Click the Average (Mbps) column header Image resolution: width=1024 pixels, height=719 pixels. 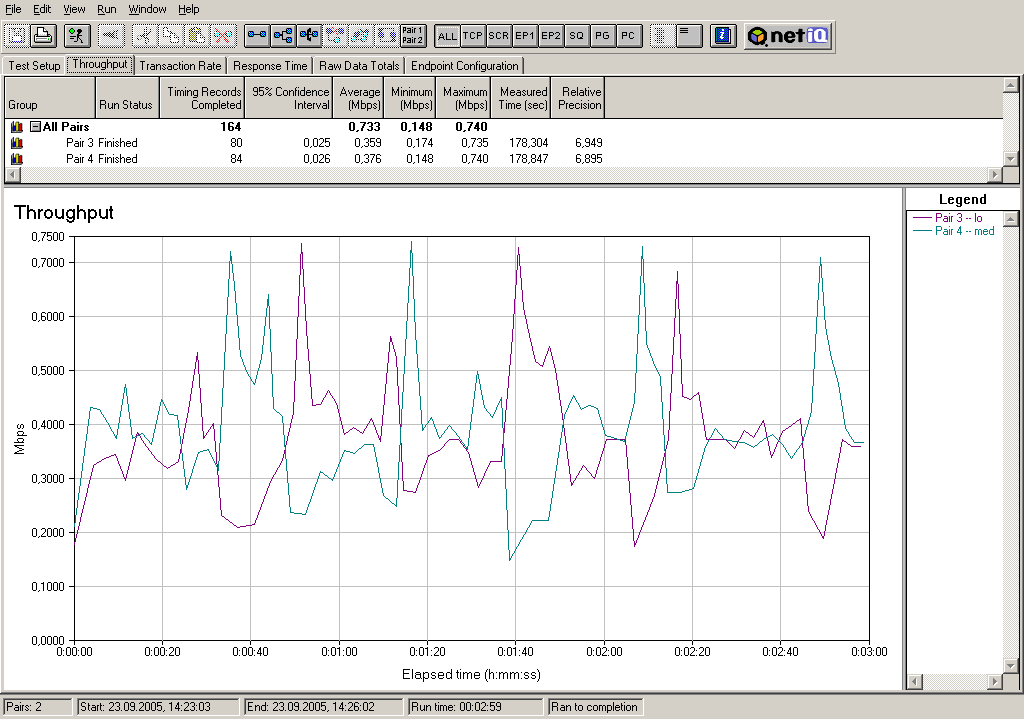pyautogui.click(x=360, y=98)
